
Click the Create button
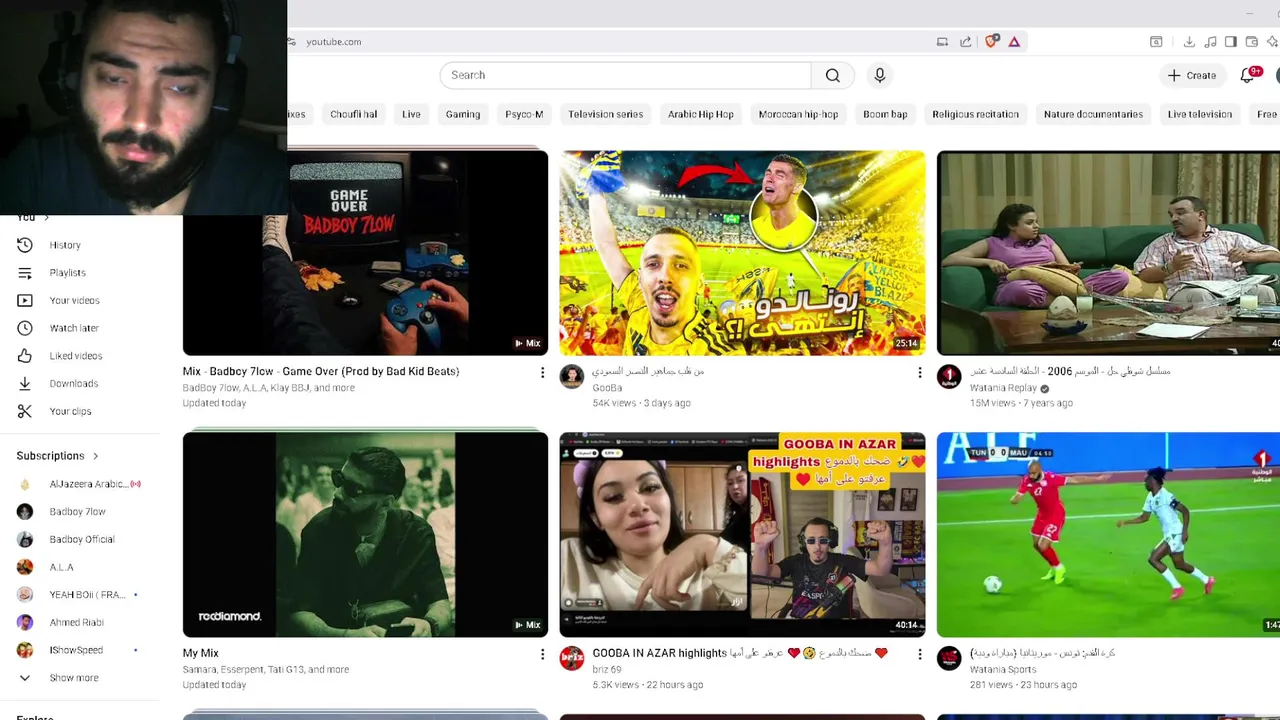pyautogui.click(x=1192, y=75)
